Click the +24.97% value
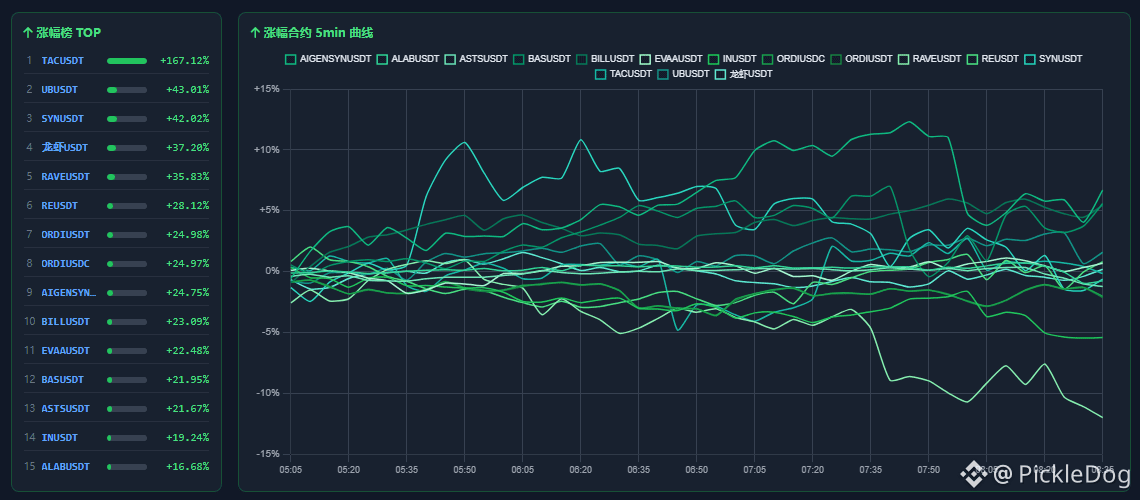This screenshot has width=1140, height=500. click(x=188, y=263)
